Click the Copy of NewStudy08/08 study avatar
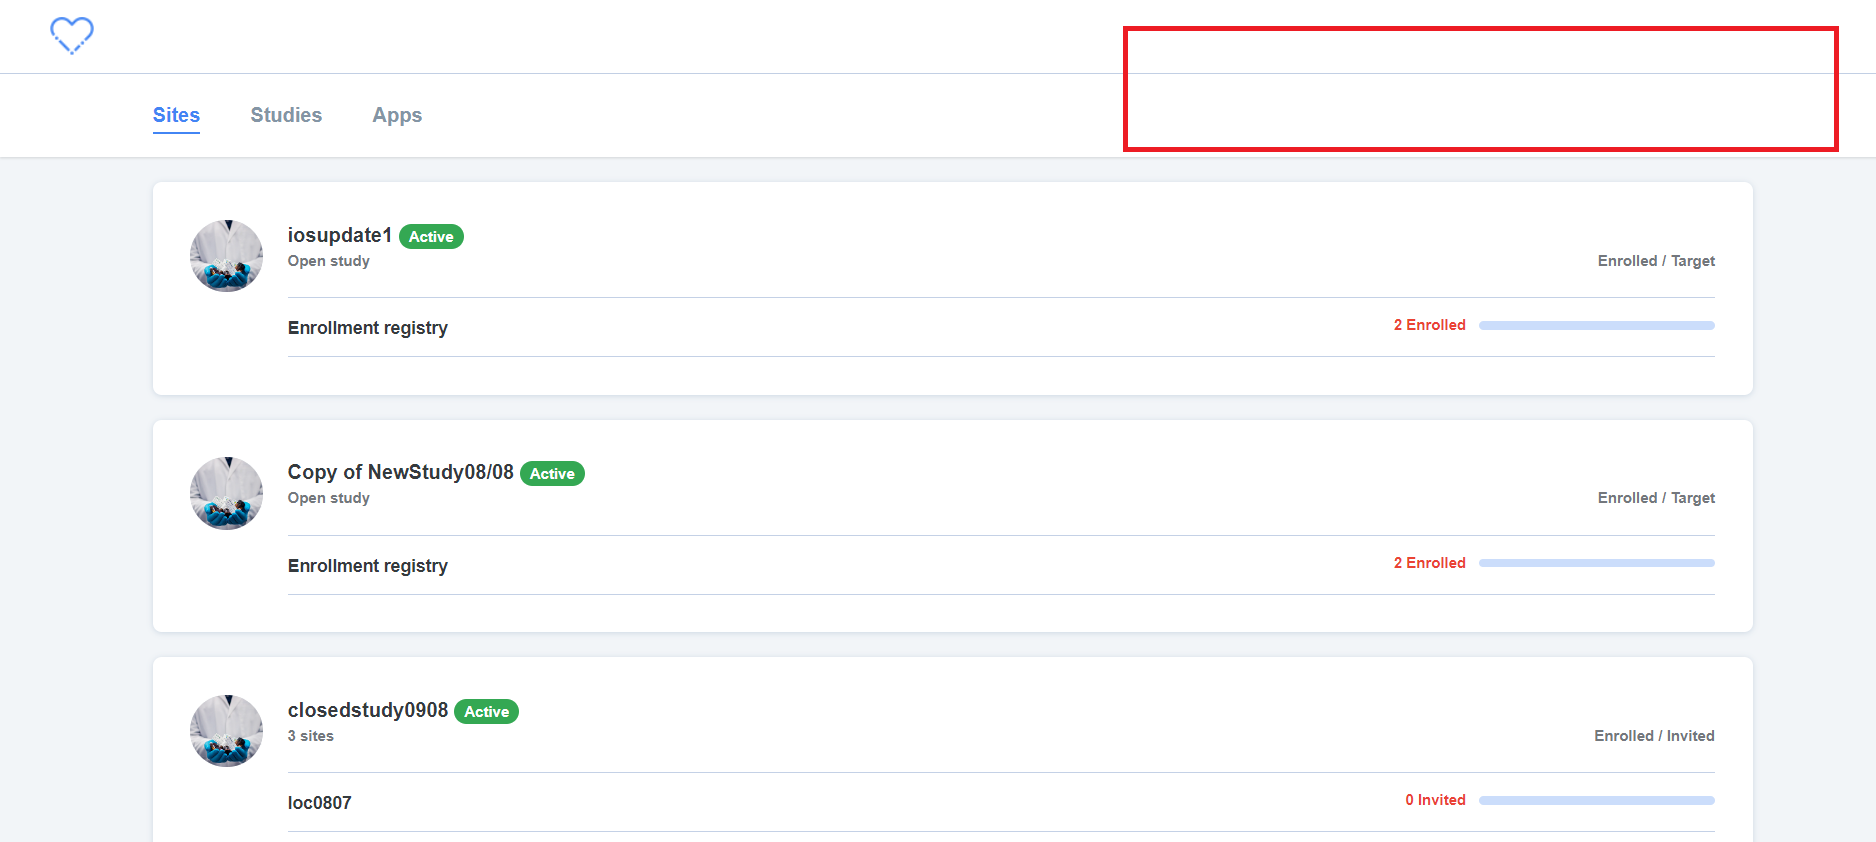1876x842 pixels. coord(226,492)
